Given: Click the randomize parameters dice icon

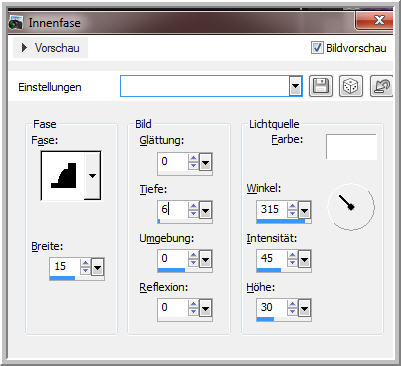Looking at the screenshot, I should tap(351, 86).
